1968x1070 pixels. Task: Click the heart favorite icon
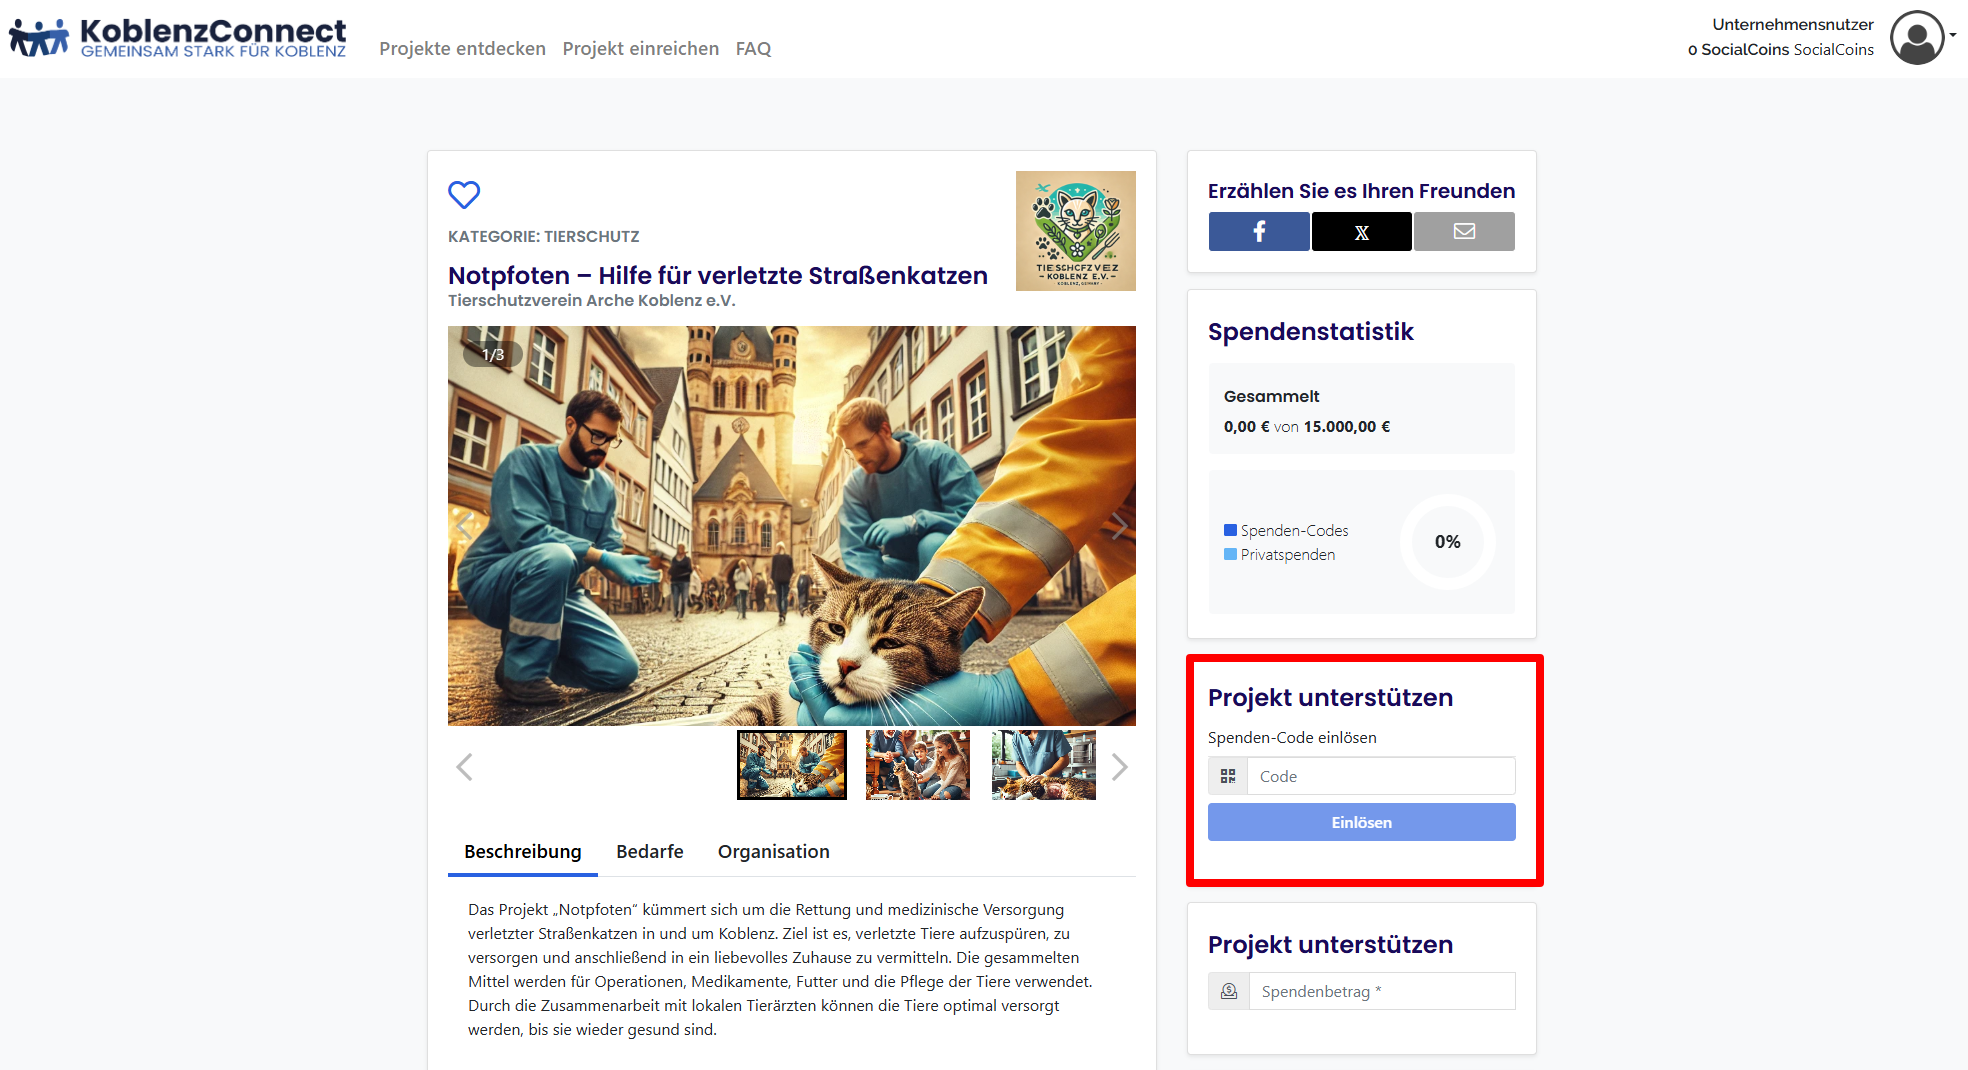click(x=464, y=194)
